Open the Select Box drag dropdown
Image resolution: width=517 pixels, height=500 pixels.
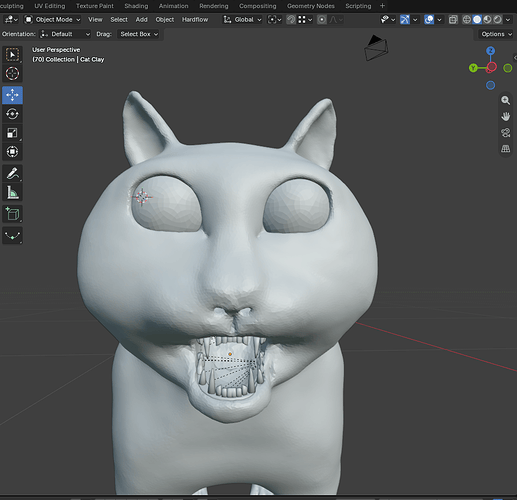click(139, 34)
